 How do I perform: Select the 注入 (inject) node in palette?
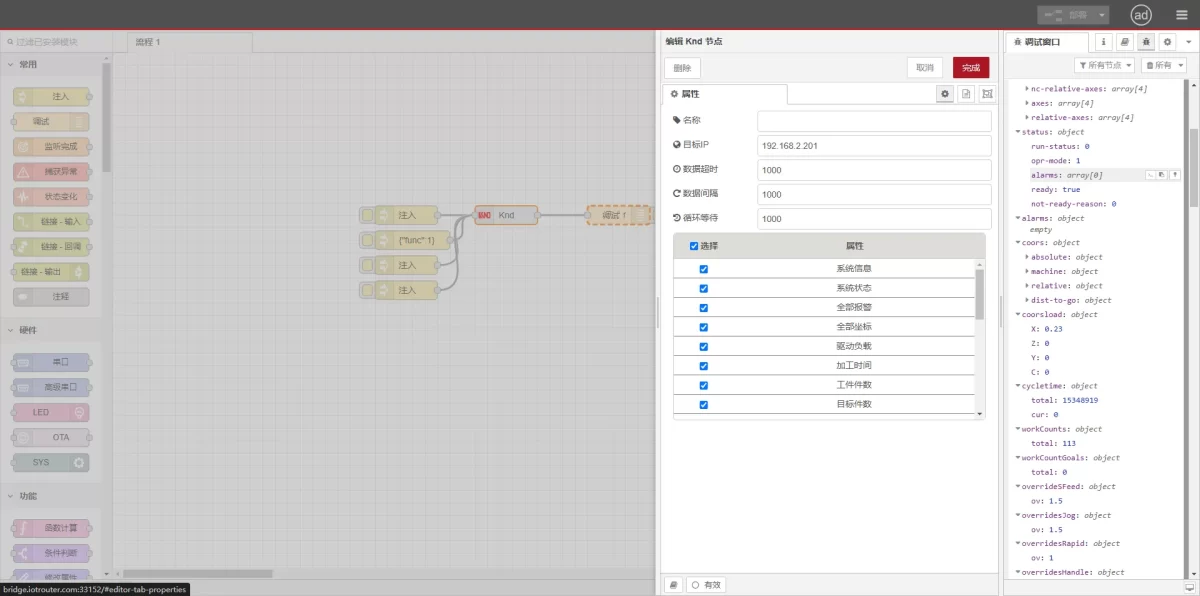tap(49, 96)
